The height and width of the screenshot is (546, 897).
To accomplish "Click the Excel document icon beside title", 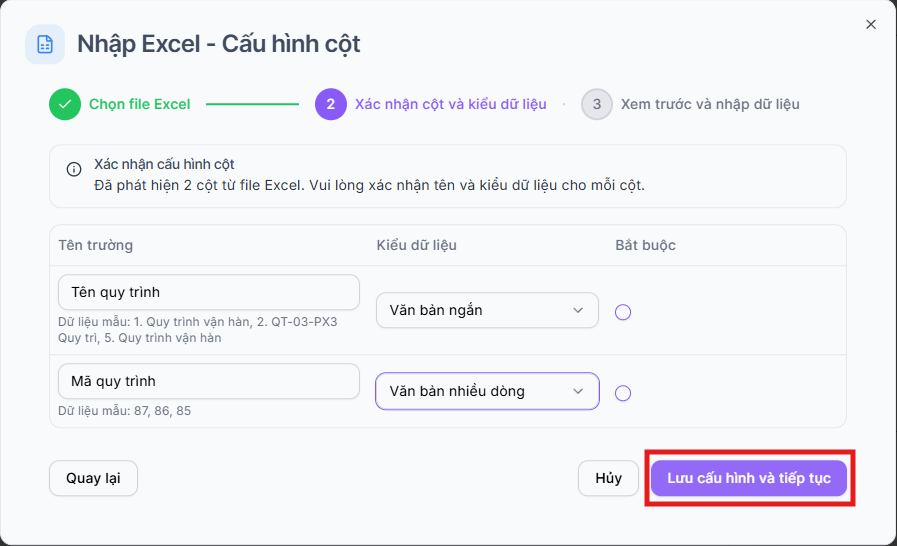I will coord(45,44).
